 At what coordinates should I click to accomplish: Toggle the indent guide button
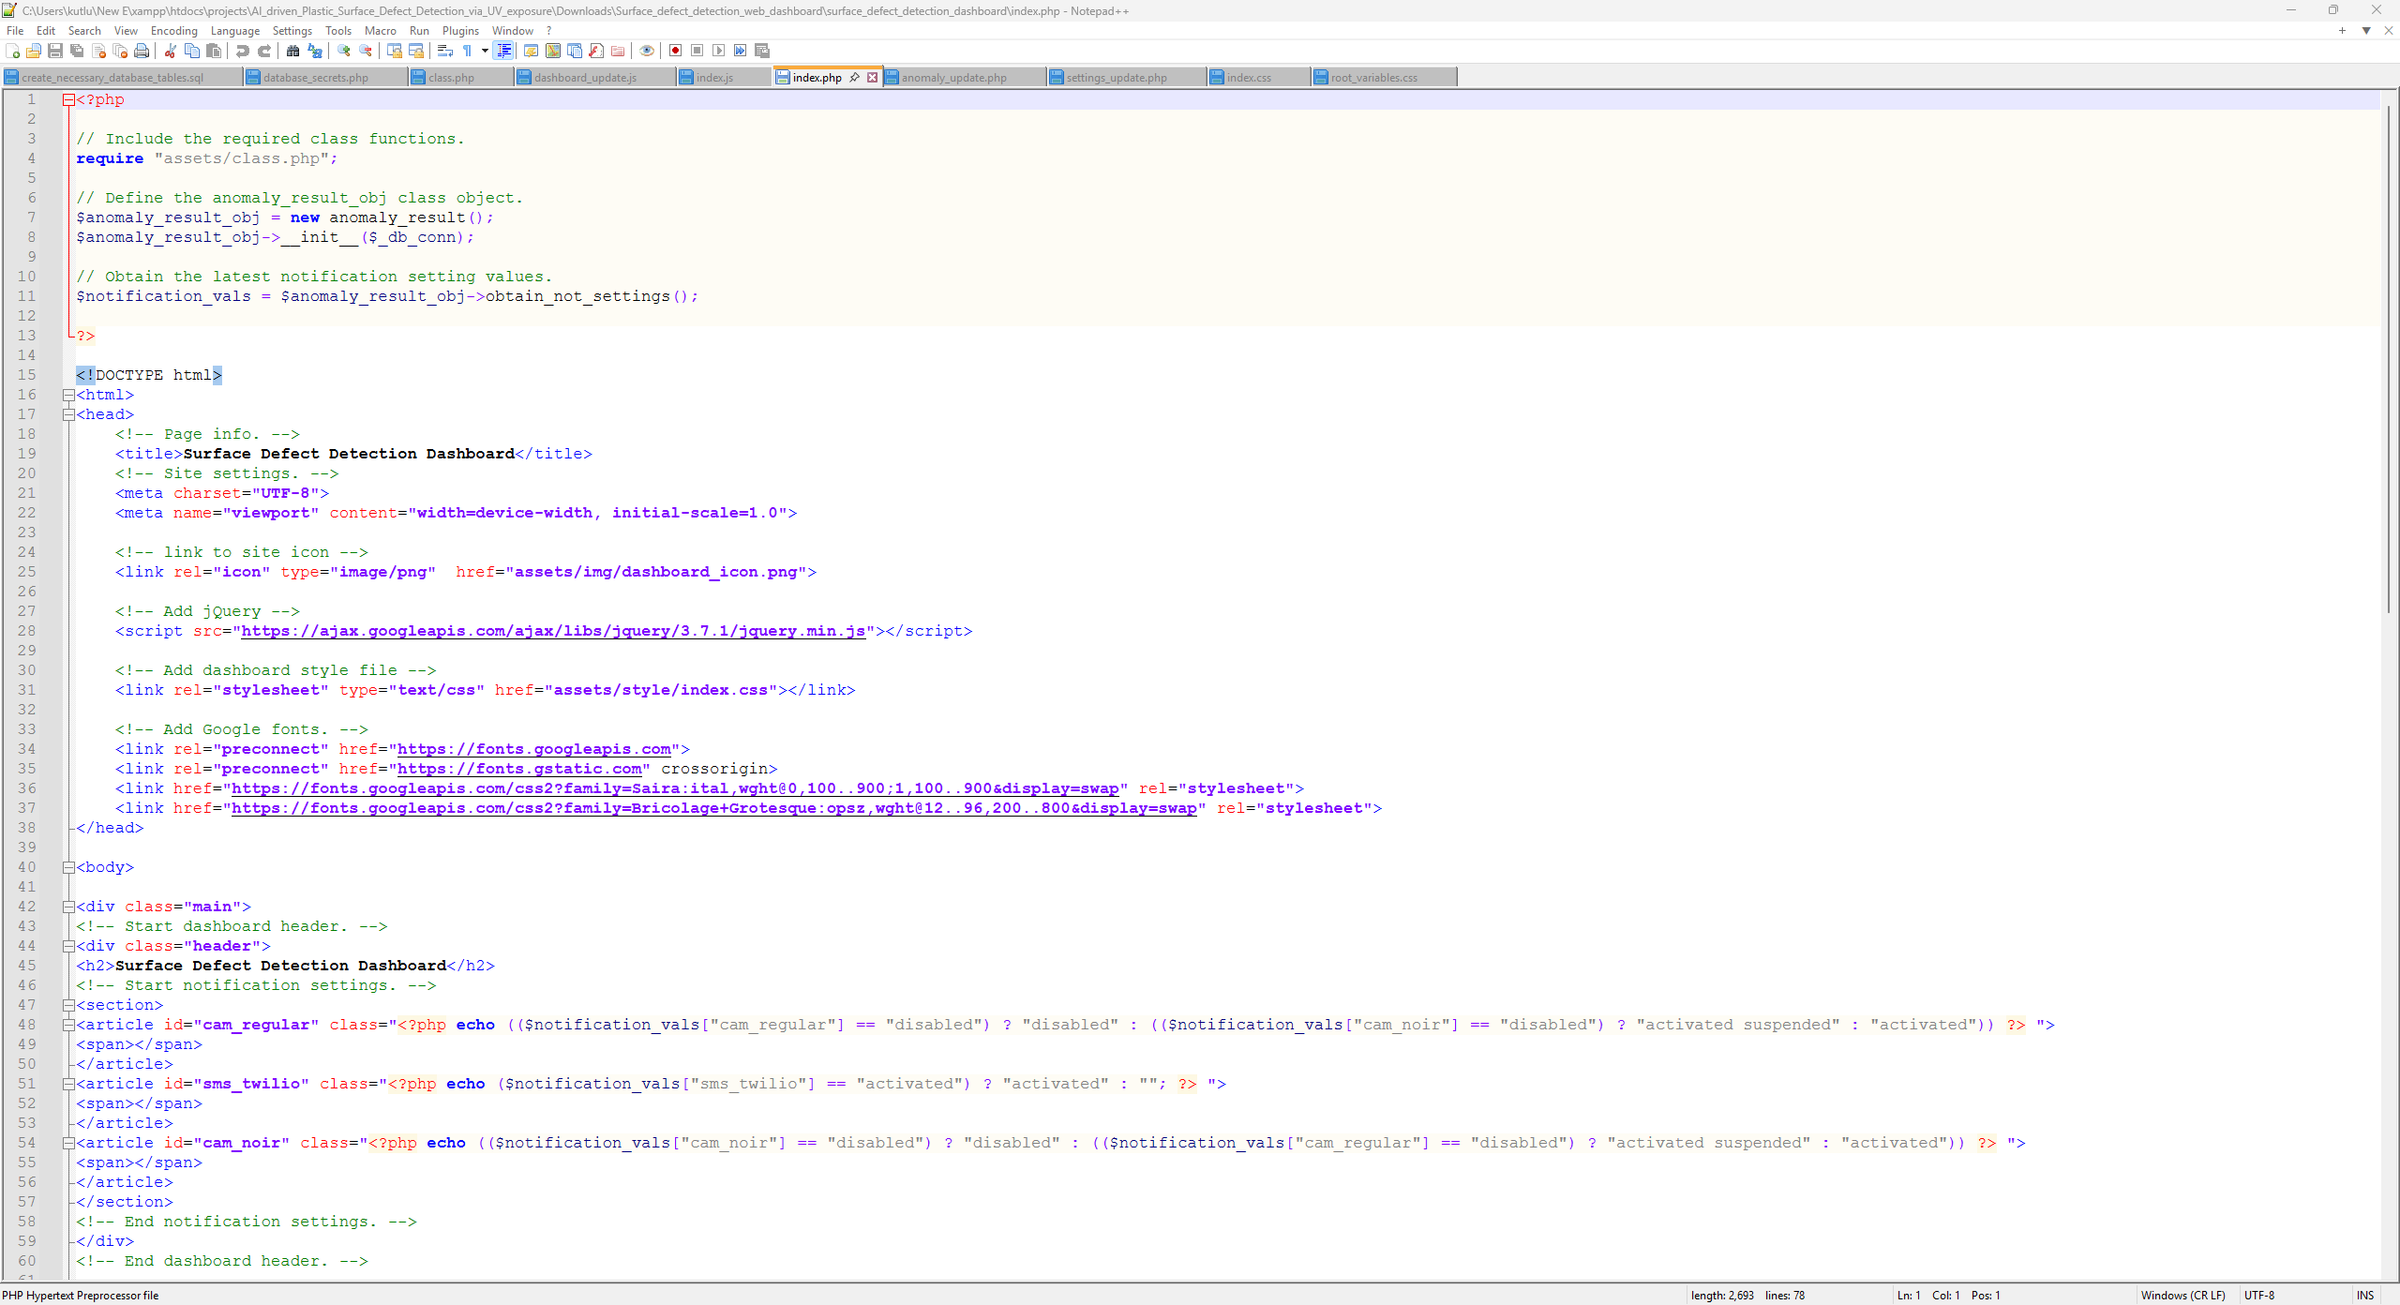504,50
